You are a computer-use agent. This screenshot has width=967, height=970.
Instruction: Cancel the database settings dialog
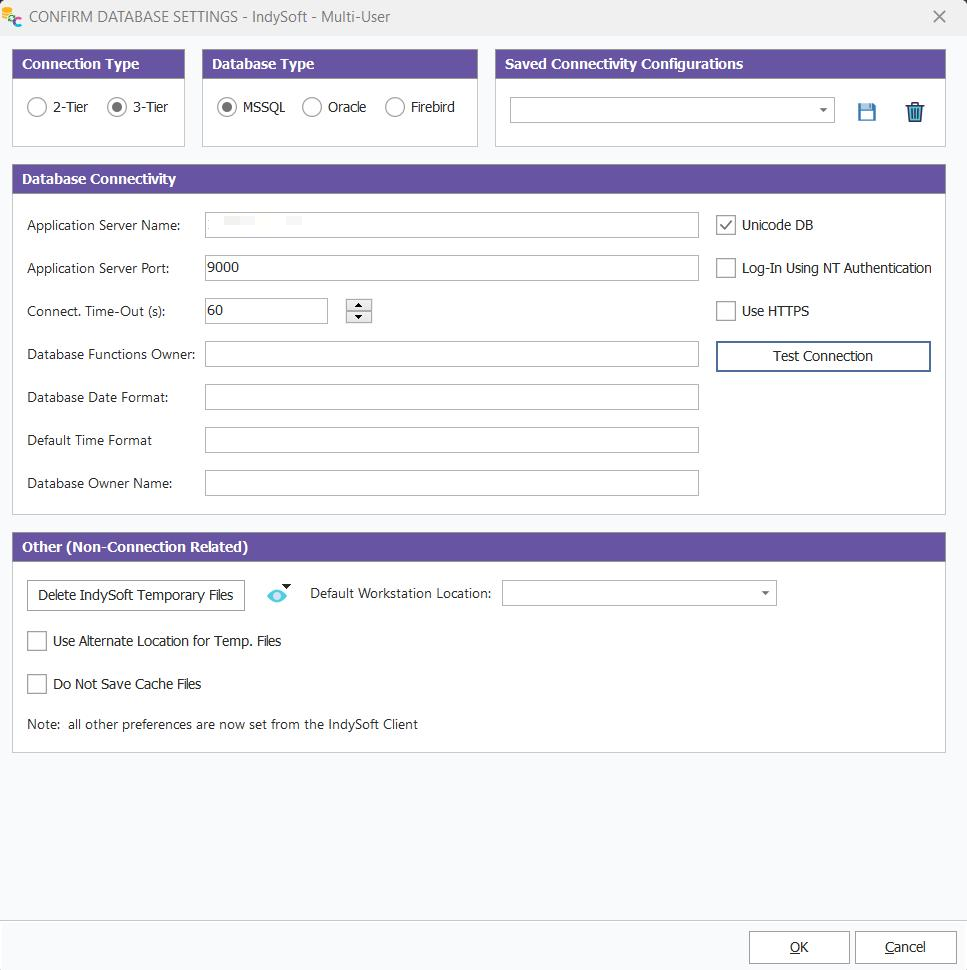coord(904,947)
